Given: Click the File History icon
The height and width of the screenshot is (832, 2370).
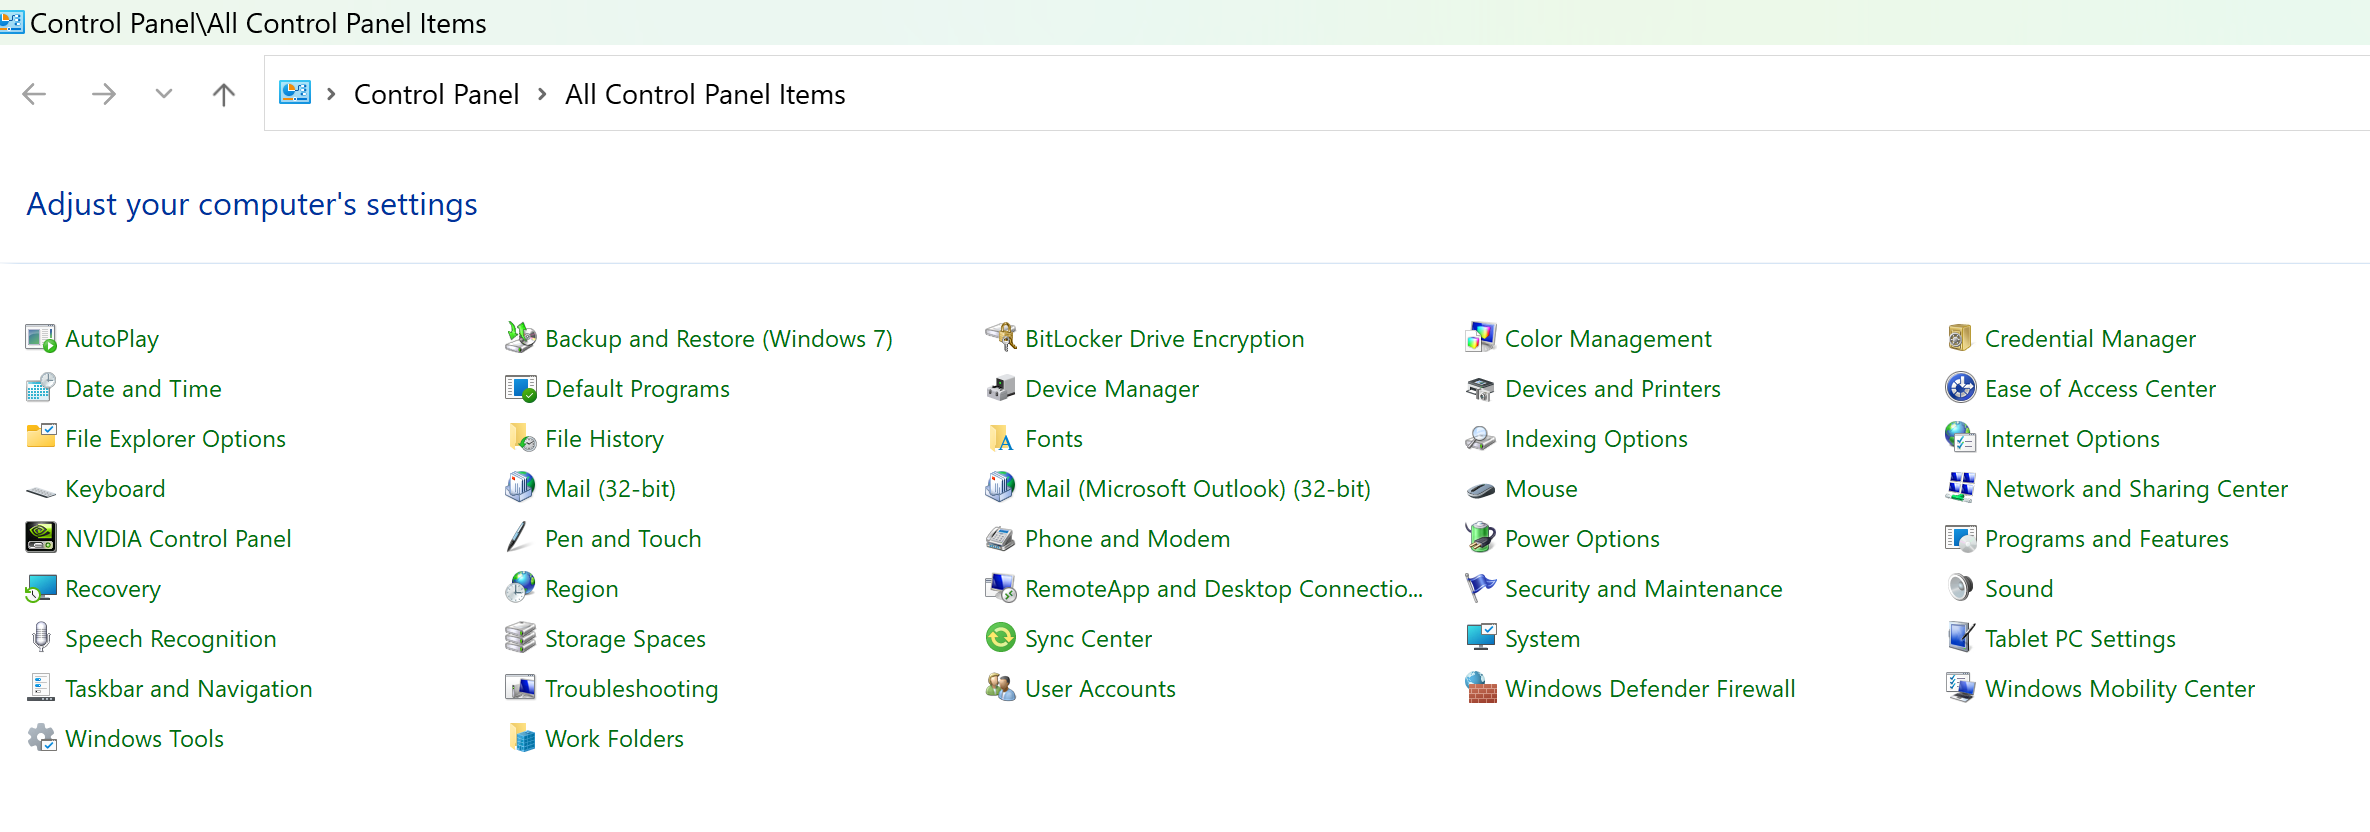Looking at the screenshot, I should (x=521, y=439).
